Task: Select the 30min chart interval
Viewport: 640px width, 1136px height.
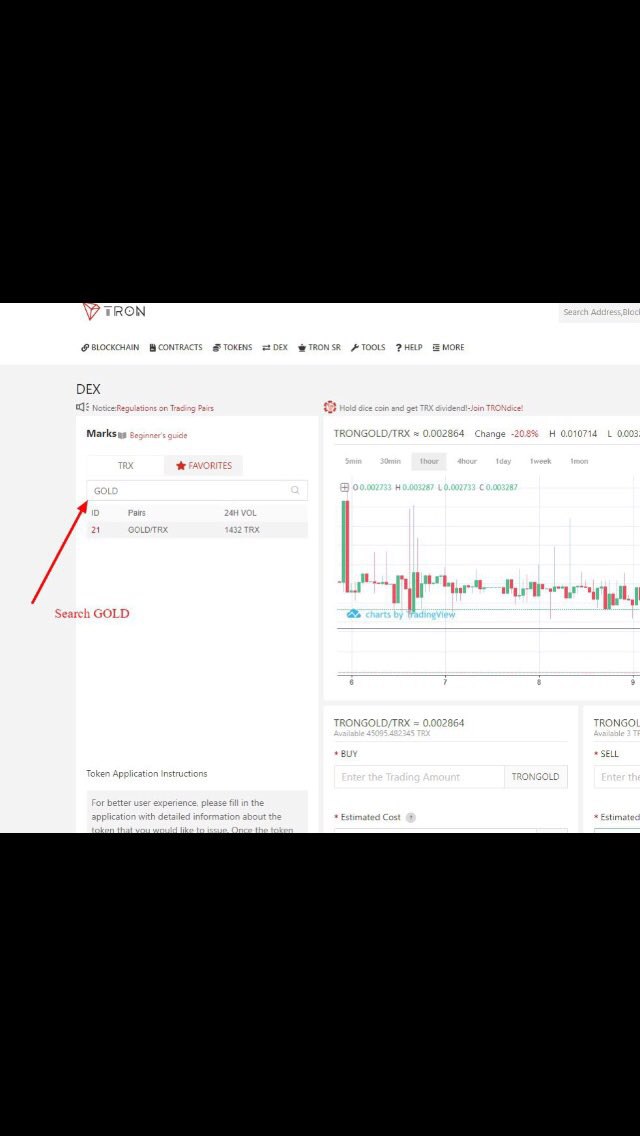Action: coord(390,462)
